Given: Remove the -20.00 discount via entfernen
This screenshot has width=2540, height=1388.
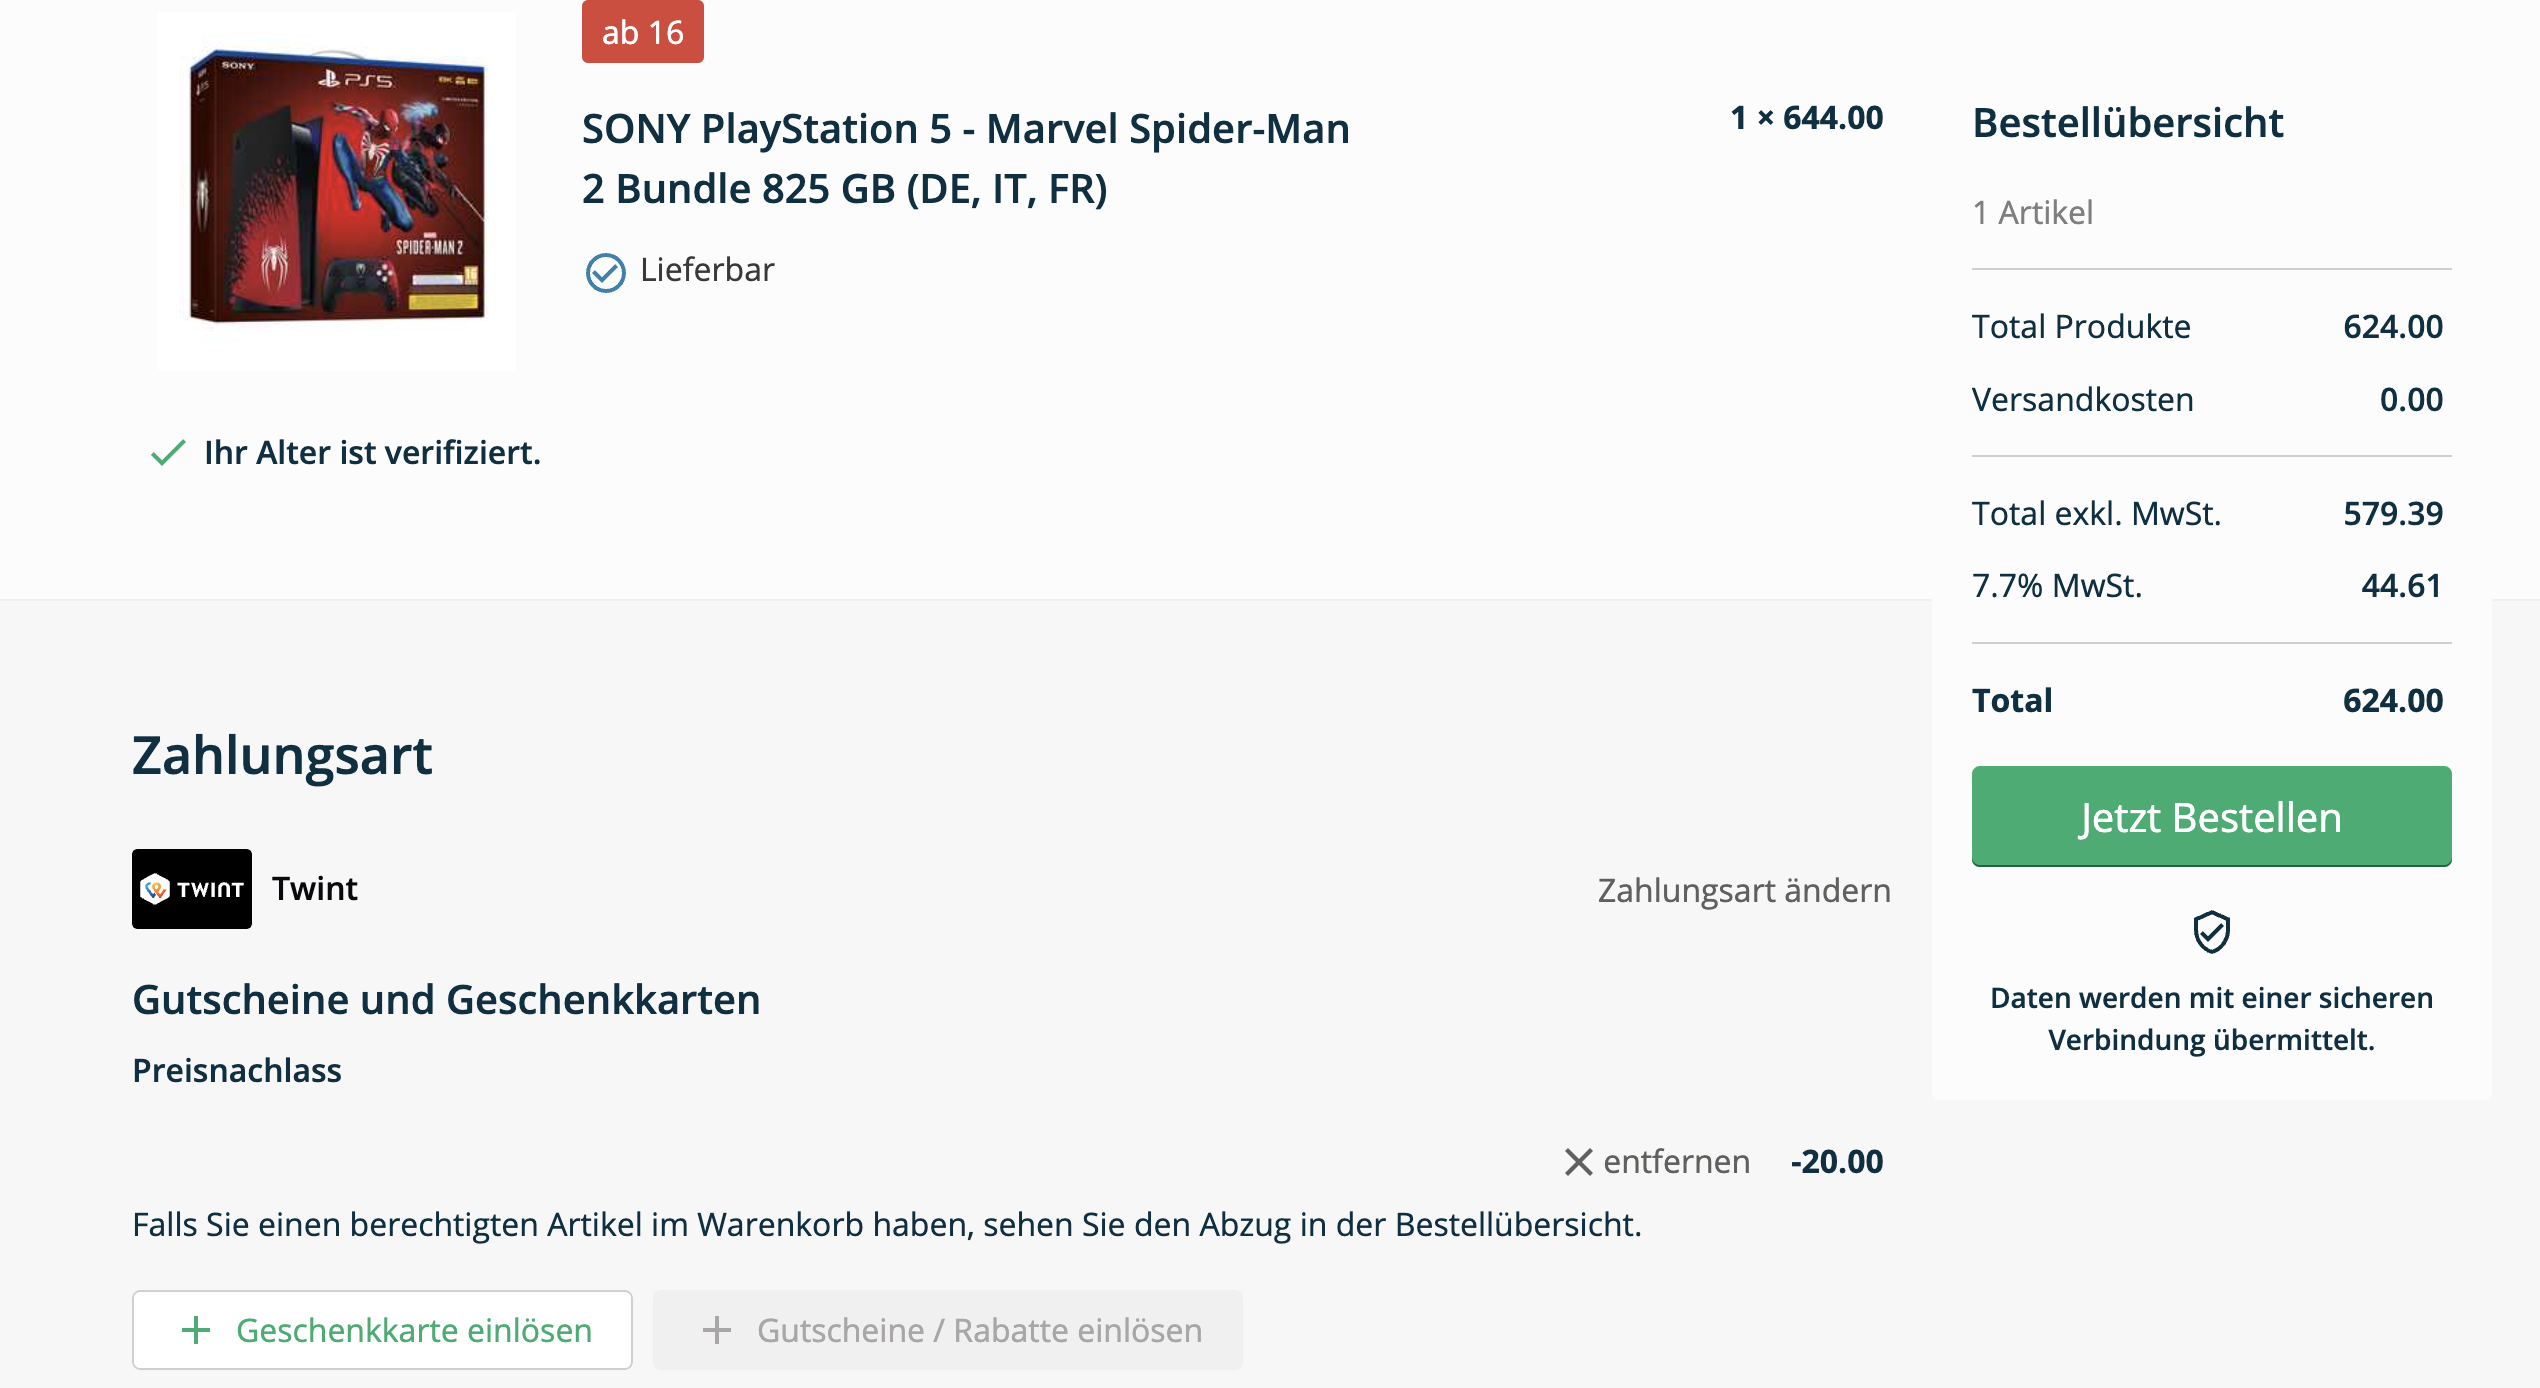Looking at the screenshot, I should 1676,1162.
